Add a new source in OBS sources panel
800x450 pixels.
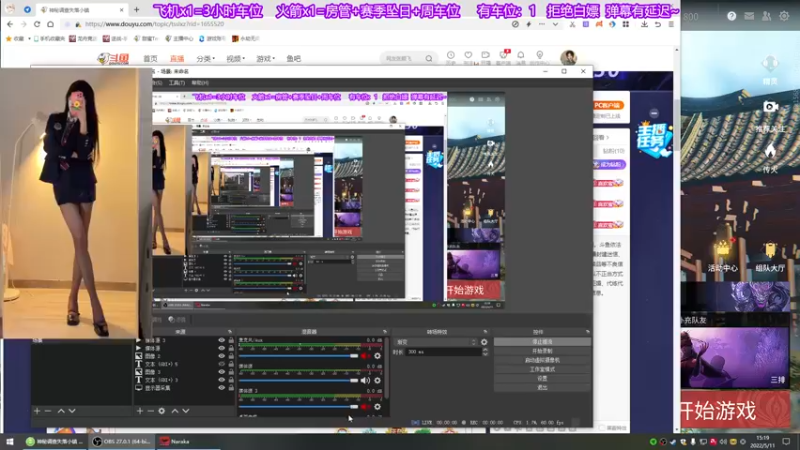tap(140, 411)
